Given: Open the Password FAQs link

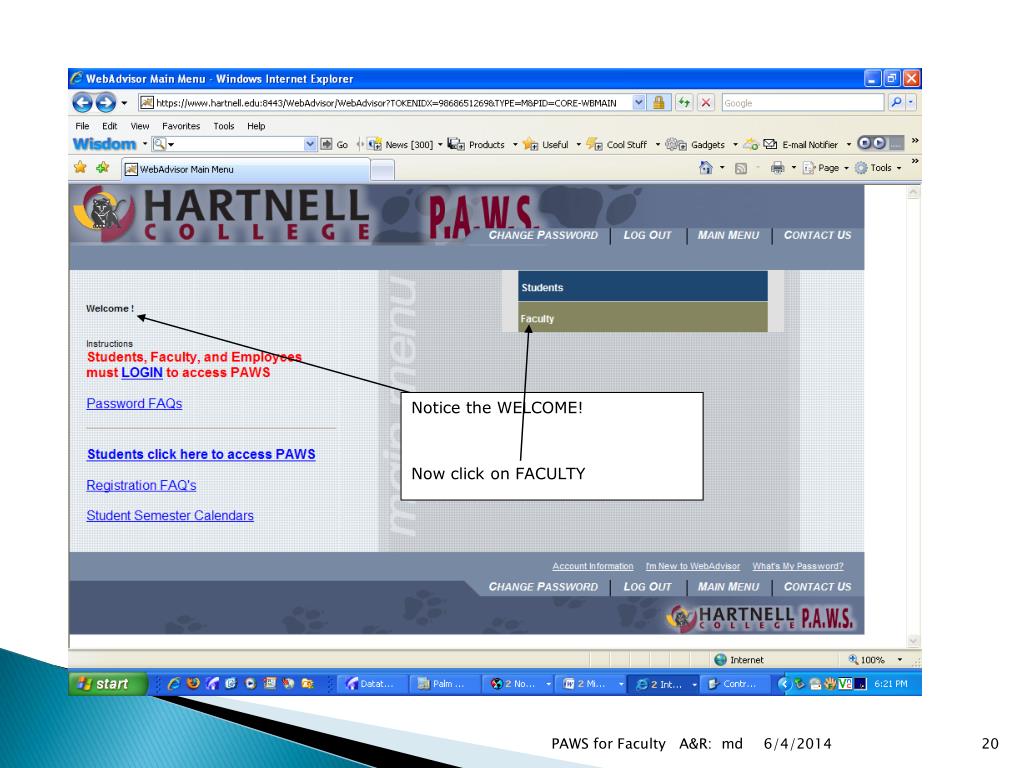Looking at the screenshot, I should 134,404.
